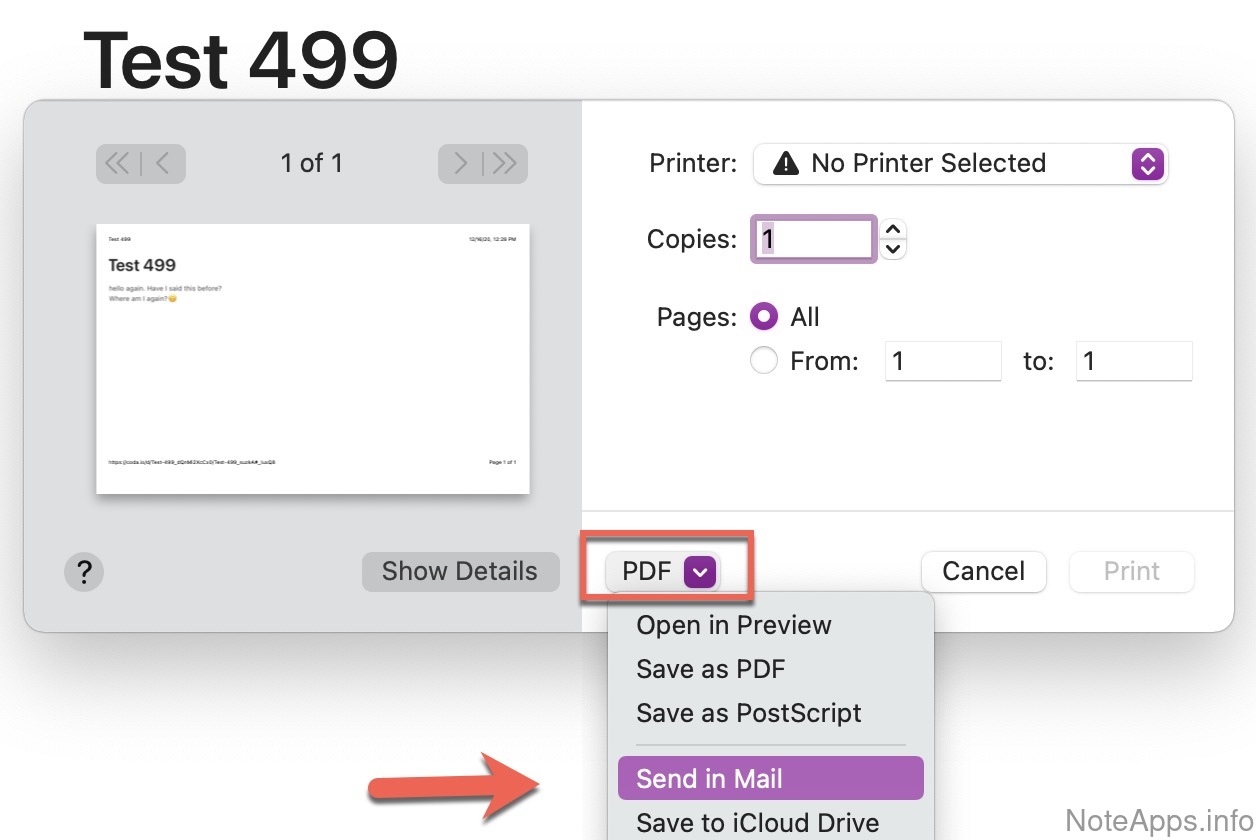
Task: Choose Open in Preview from PDF menu
Action: point(734,625)
